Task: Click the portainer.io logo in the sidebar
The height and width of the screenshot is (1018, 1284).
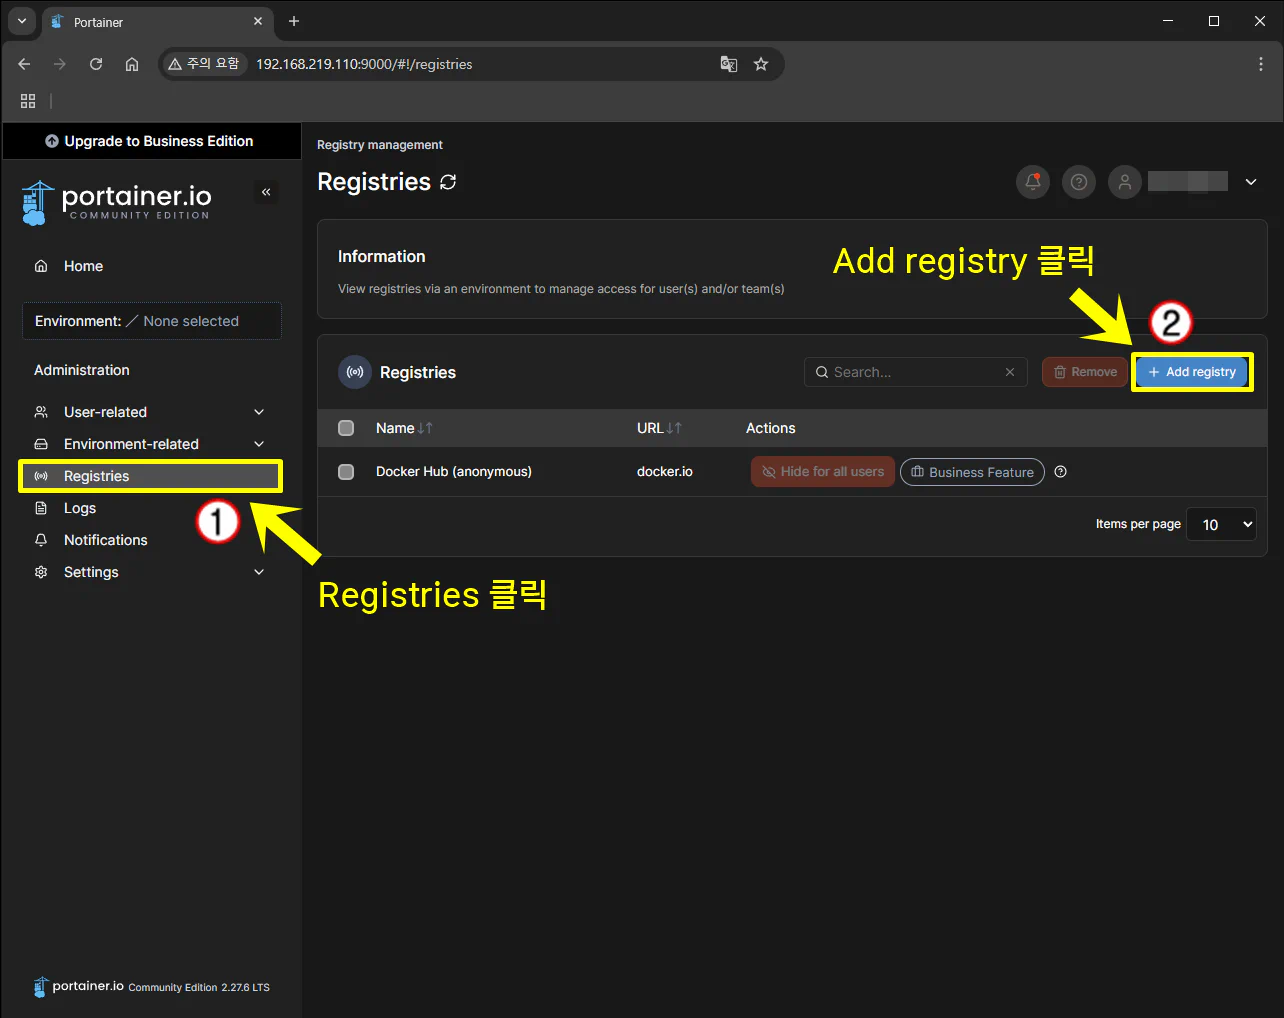Action: (116, 202)
